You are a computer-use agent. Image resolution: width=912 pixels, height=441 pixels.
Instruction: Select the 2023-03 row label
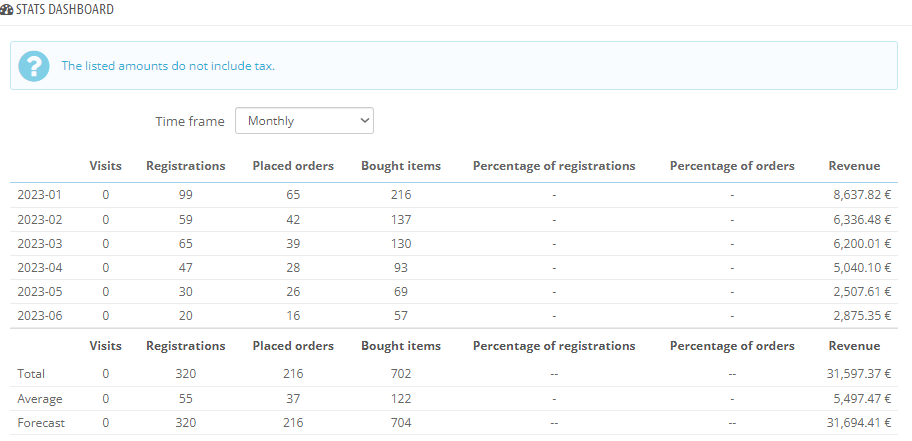click(x=37, y=243)
